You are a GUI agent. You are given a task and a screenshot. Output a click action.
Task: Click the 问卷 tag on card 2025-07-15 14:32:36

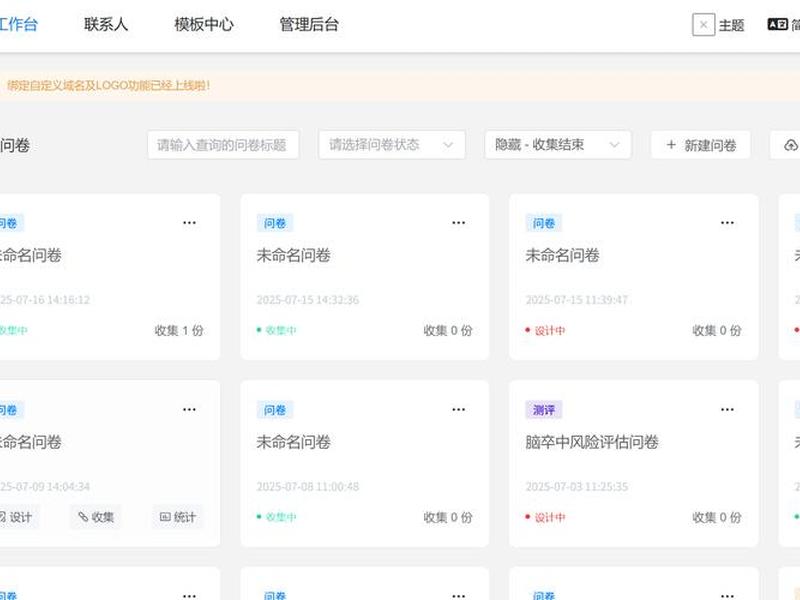pos(275,223)
